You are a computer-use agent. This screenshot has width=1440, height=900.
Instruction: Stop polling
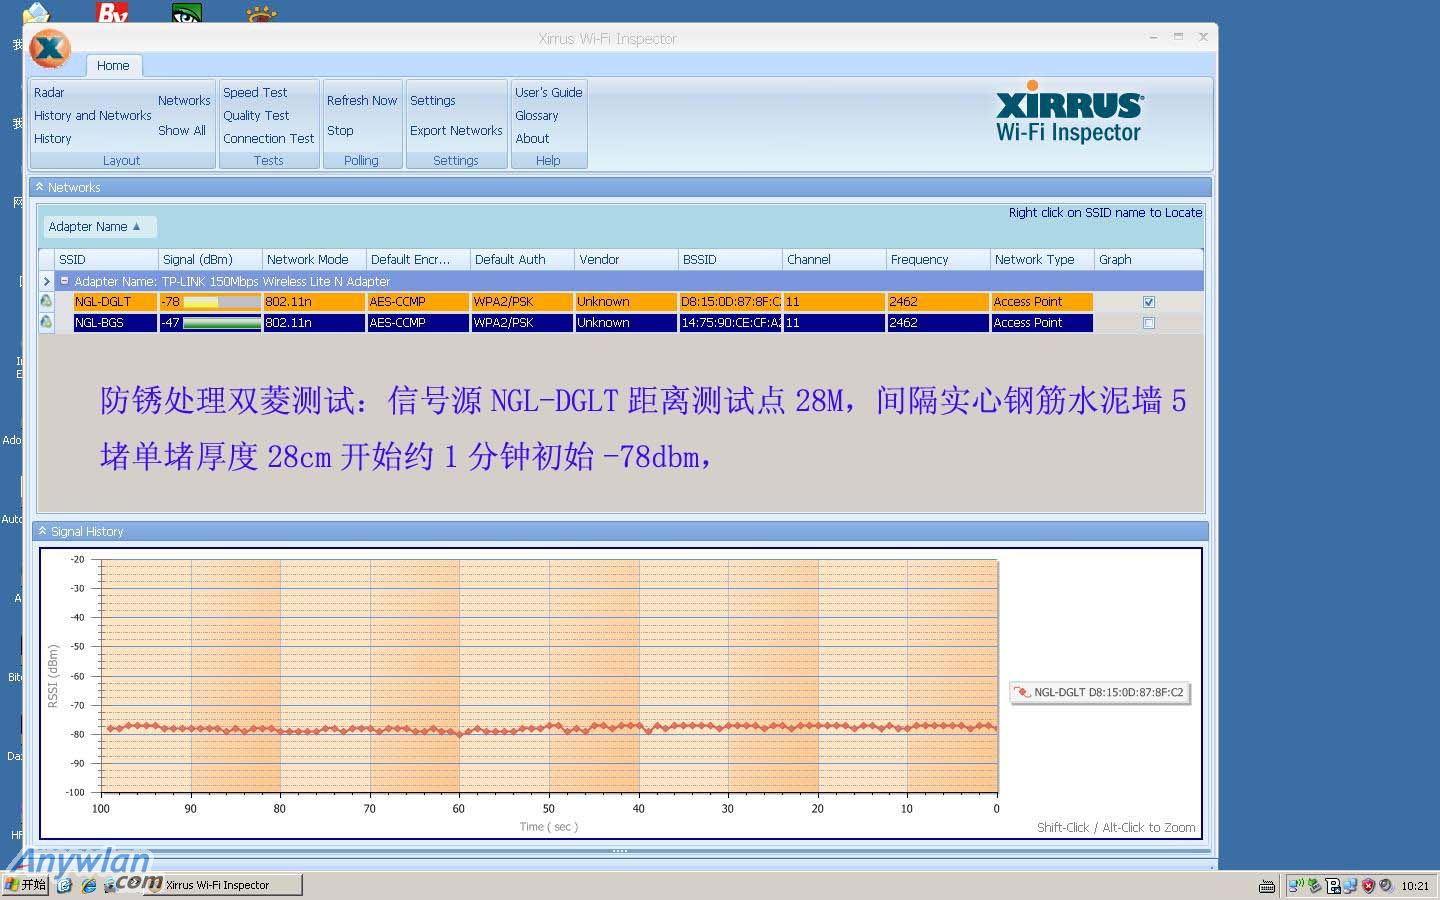340,131
